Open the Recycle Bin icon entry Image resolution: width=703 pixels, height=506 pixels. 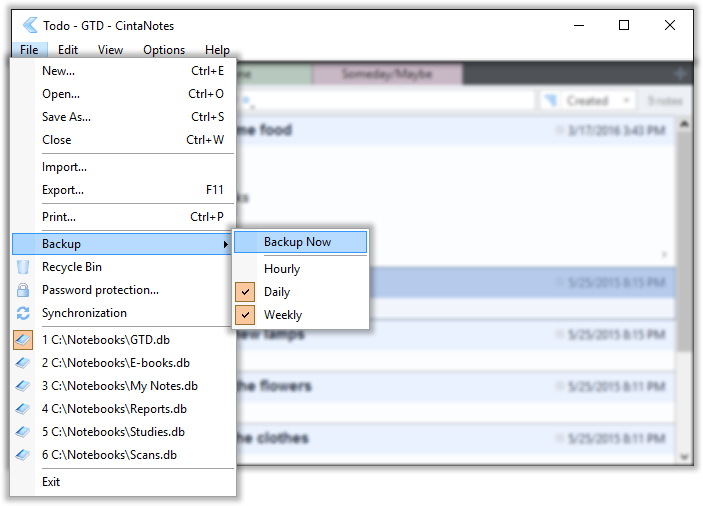tap(23, 267)
